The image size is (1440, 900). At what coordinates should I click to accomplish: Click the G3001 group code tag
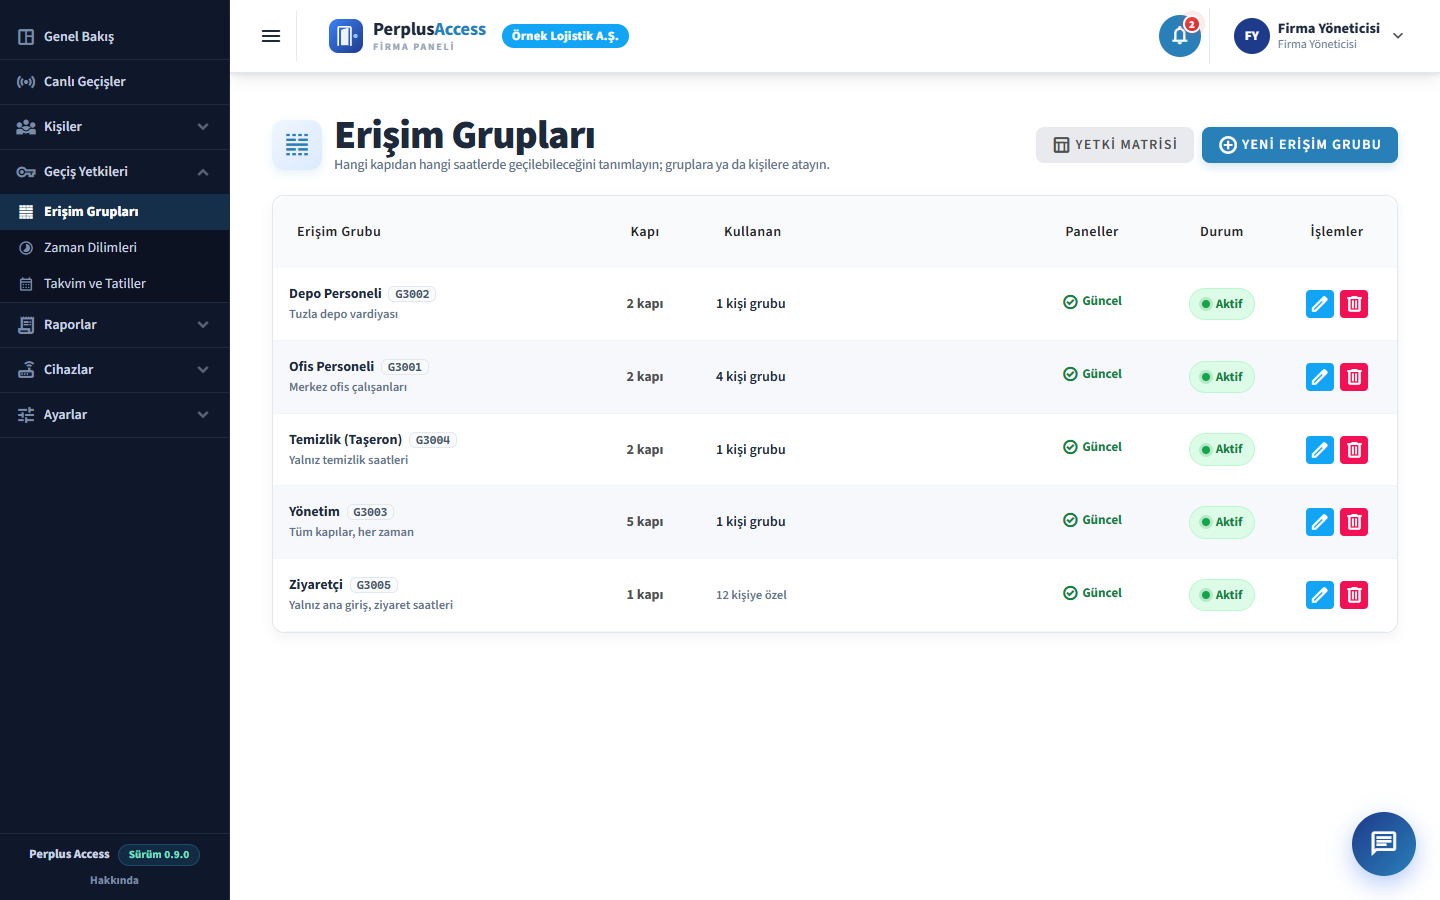pos(405,367)
